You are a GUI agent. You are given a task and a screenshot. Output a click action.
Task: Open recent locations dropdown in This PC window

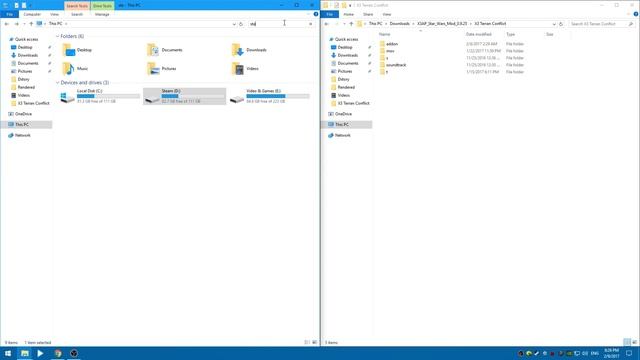tap(24, 24)
